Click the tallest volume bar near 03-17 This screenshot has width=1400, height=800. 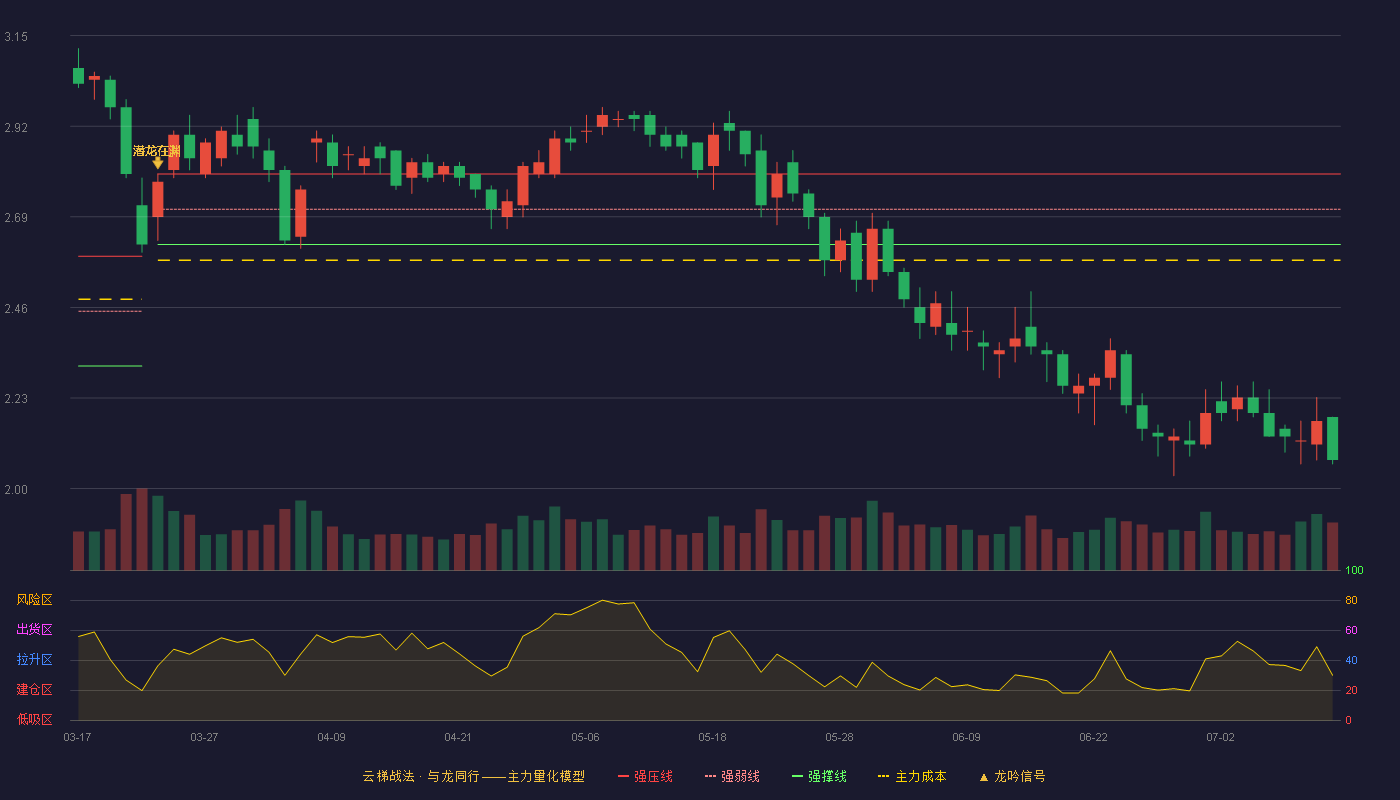pos(142,529)
